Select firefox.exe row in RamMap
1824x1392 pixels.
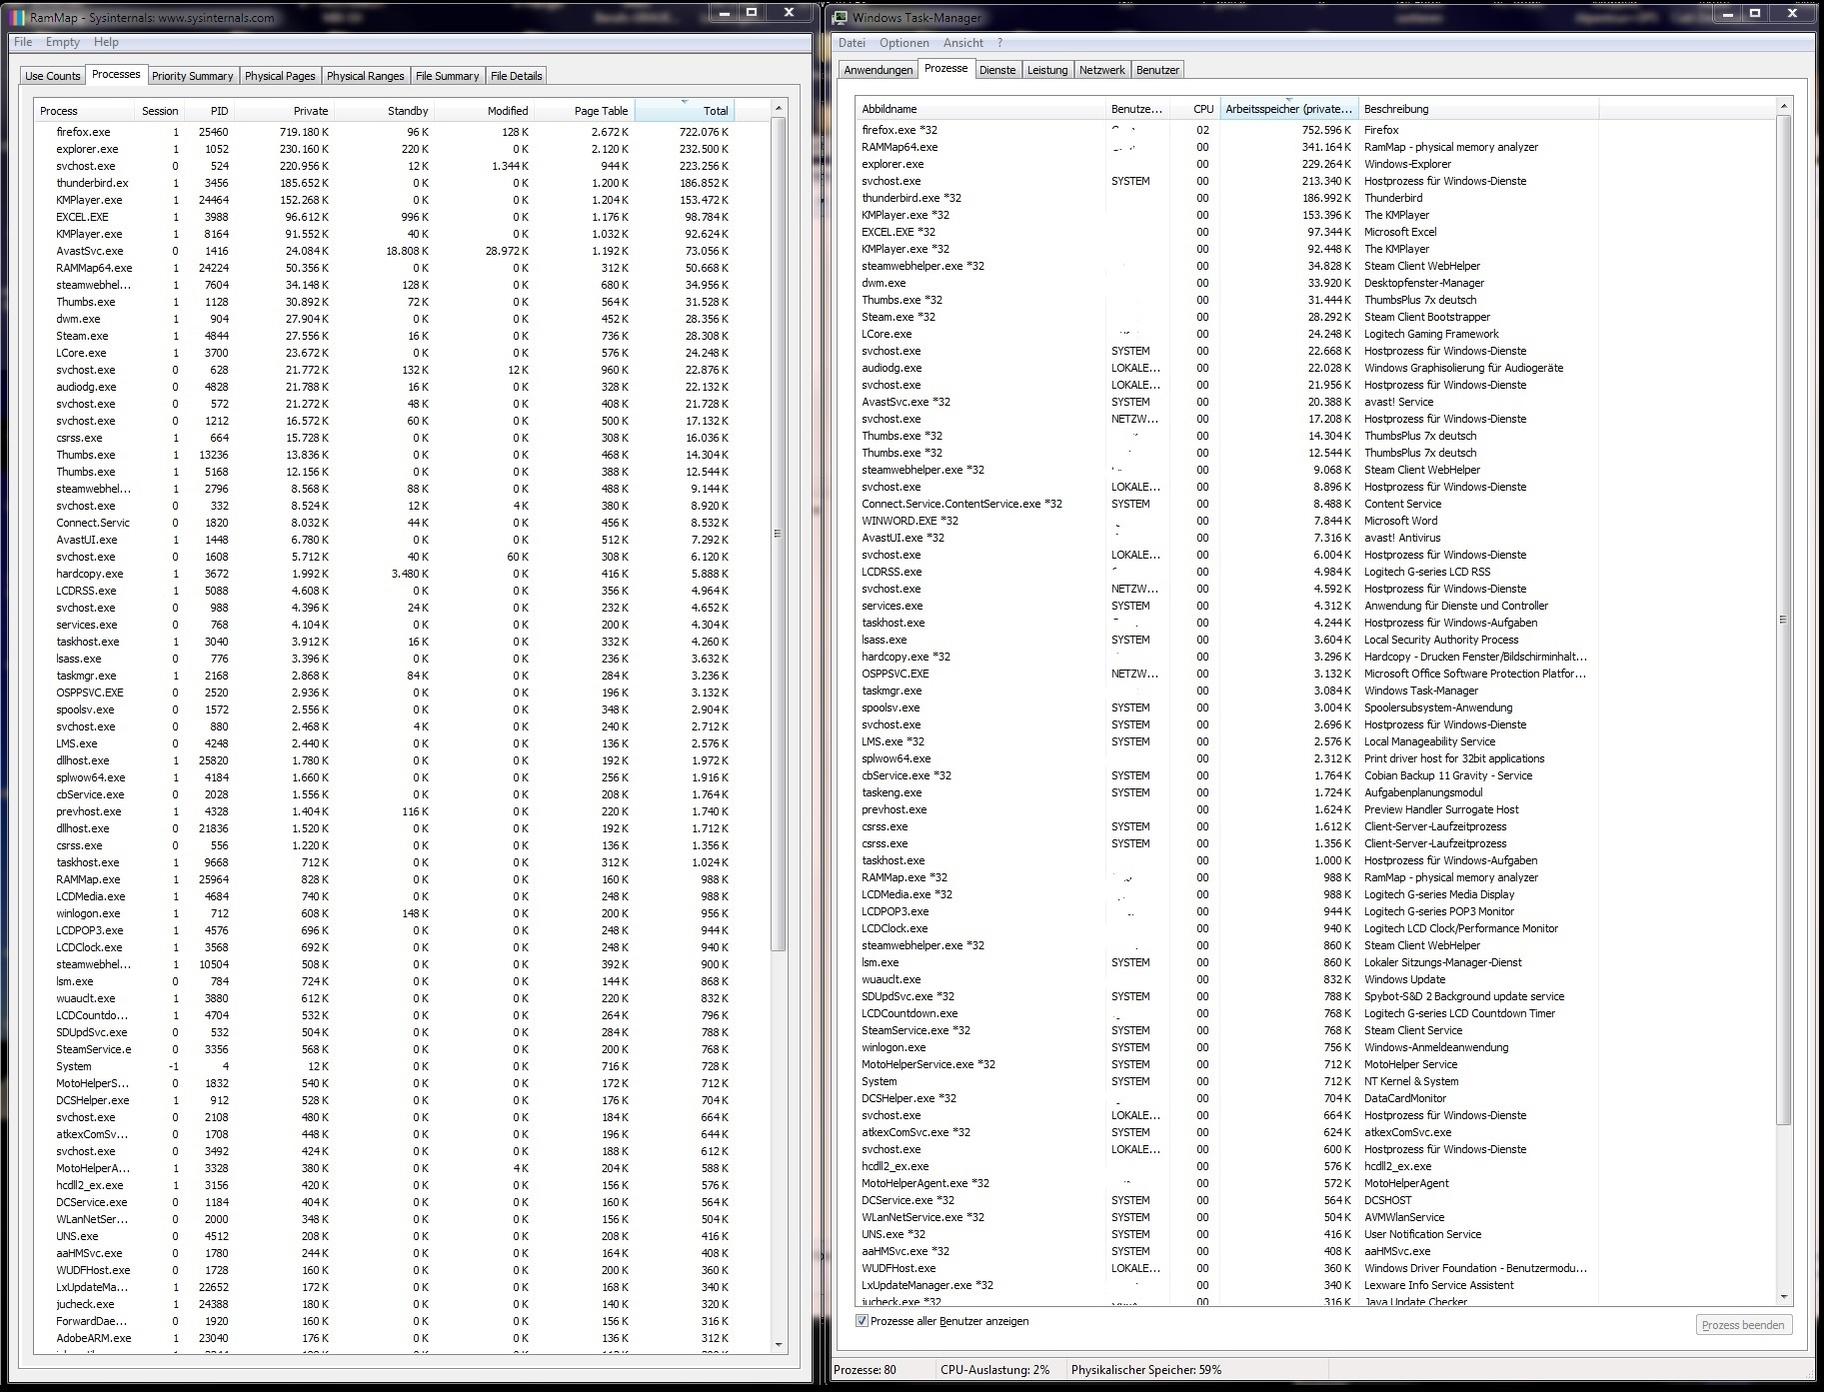(x=384, y=132)
